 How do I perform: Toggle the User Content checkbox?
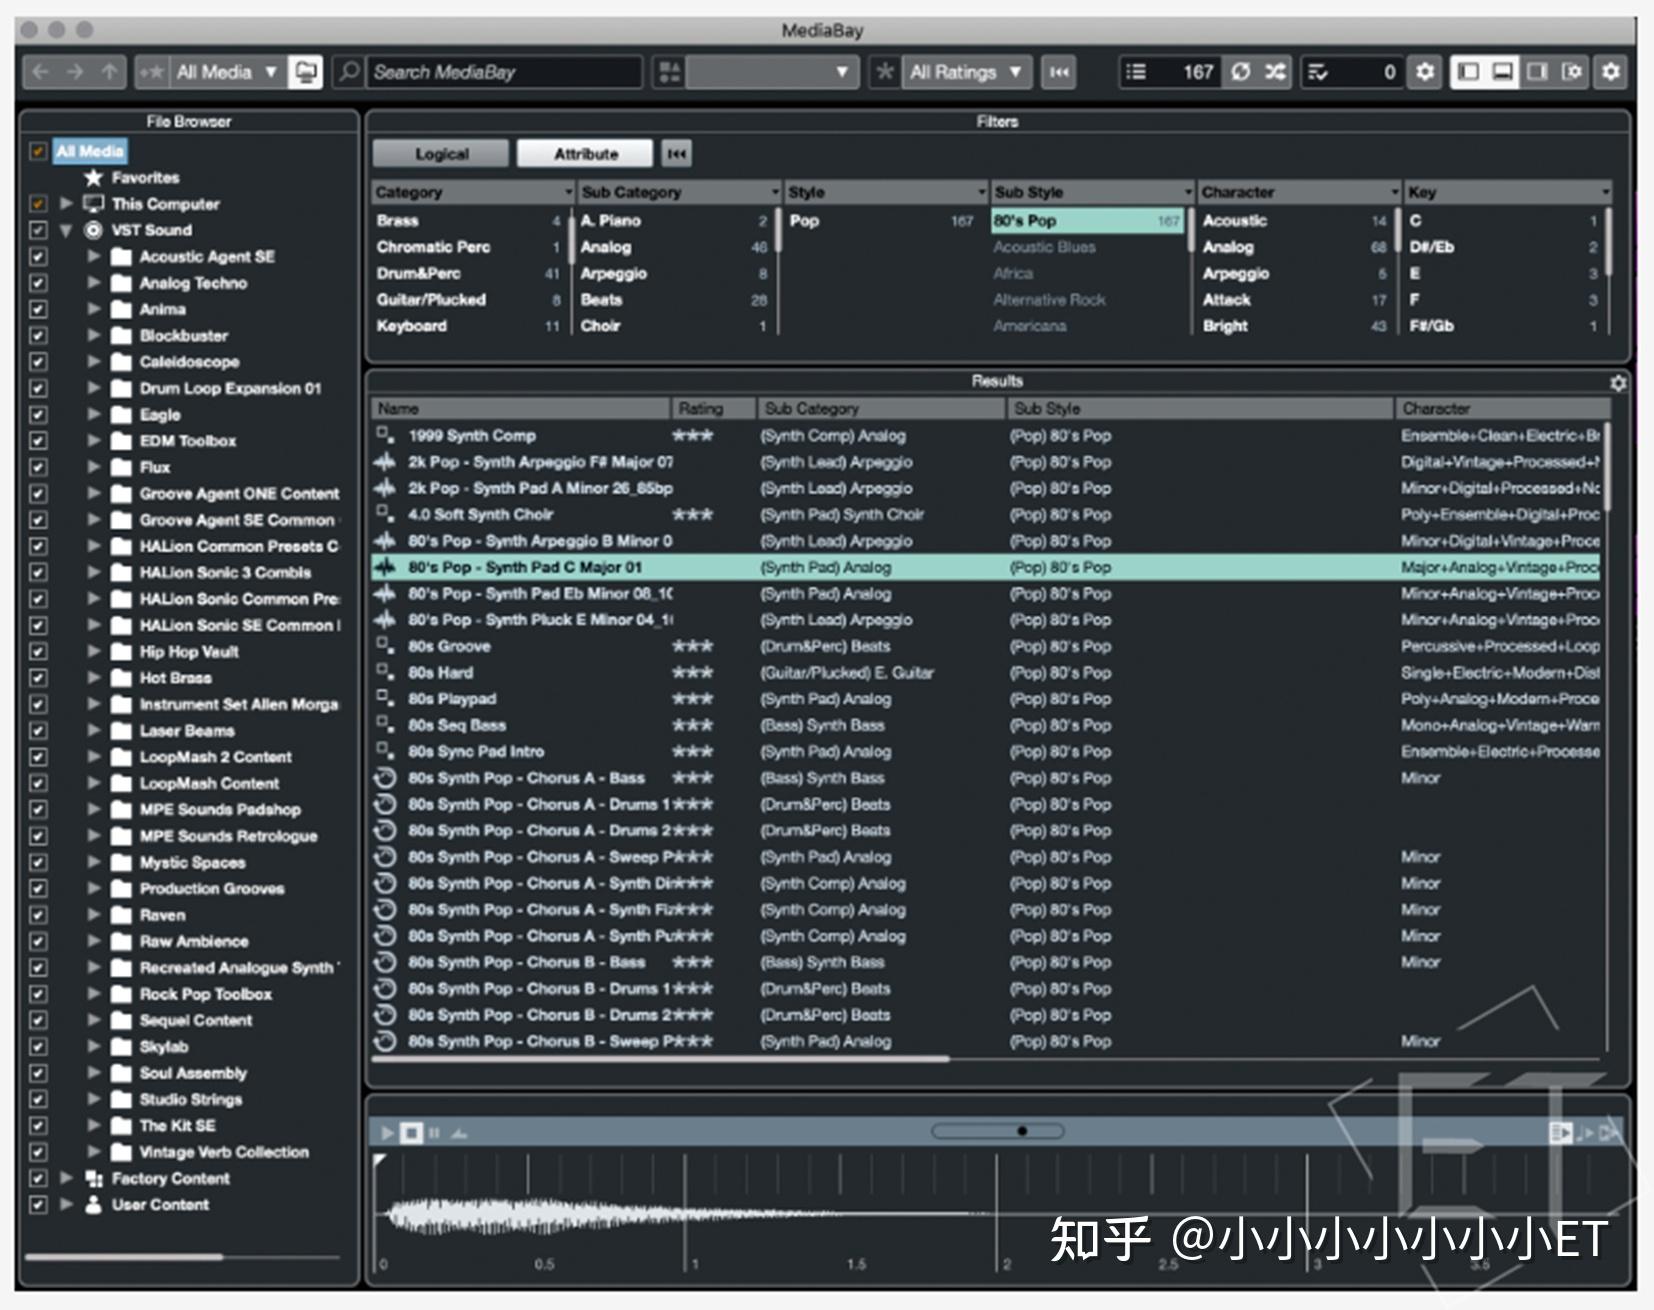point(38,1205)
